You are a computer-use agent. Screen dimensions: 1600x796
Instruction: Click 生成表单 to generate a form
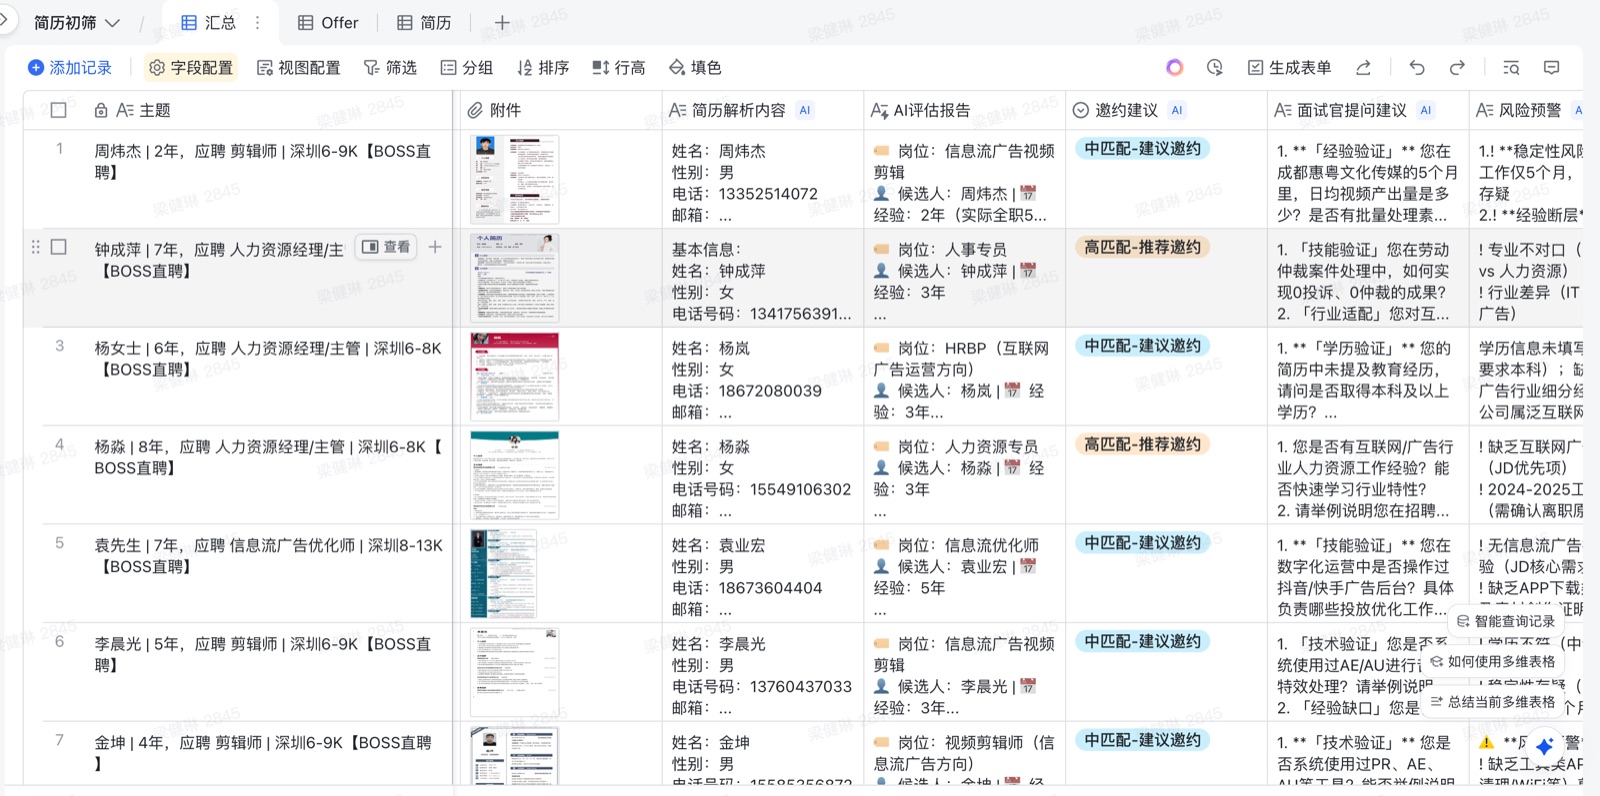[1289, 67]
